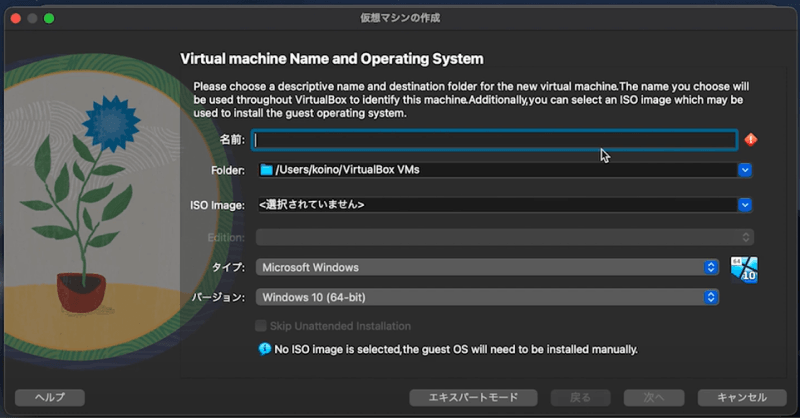
Task: Toggle Skip Unattended Installation checkbox
Action: [261, 326]
